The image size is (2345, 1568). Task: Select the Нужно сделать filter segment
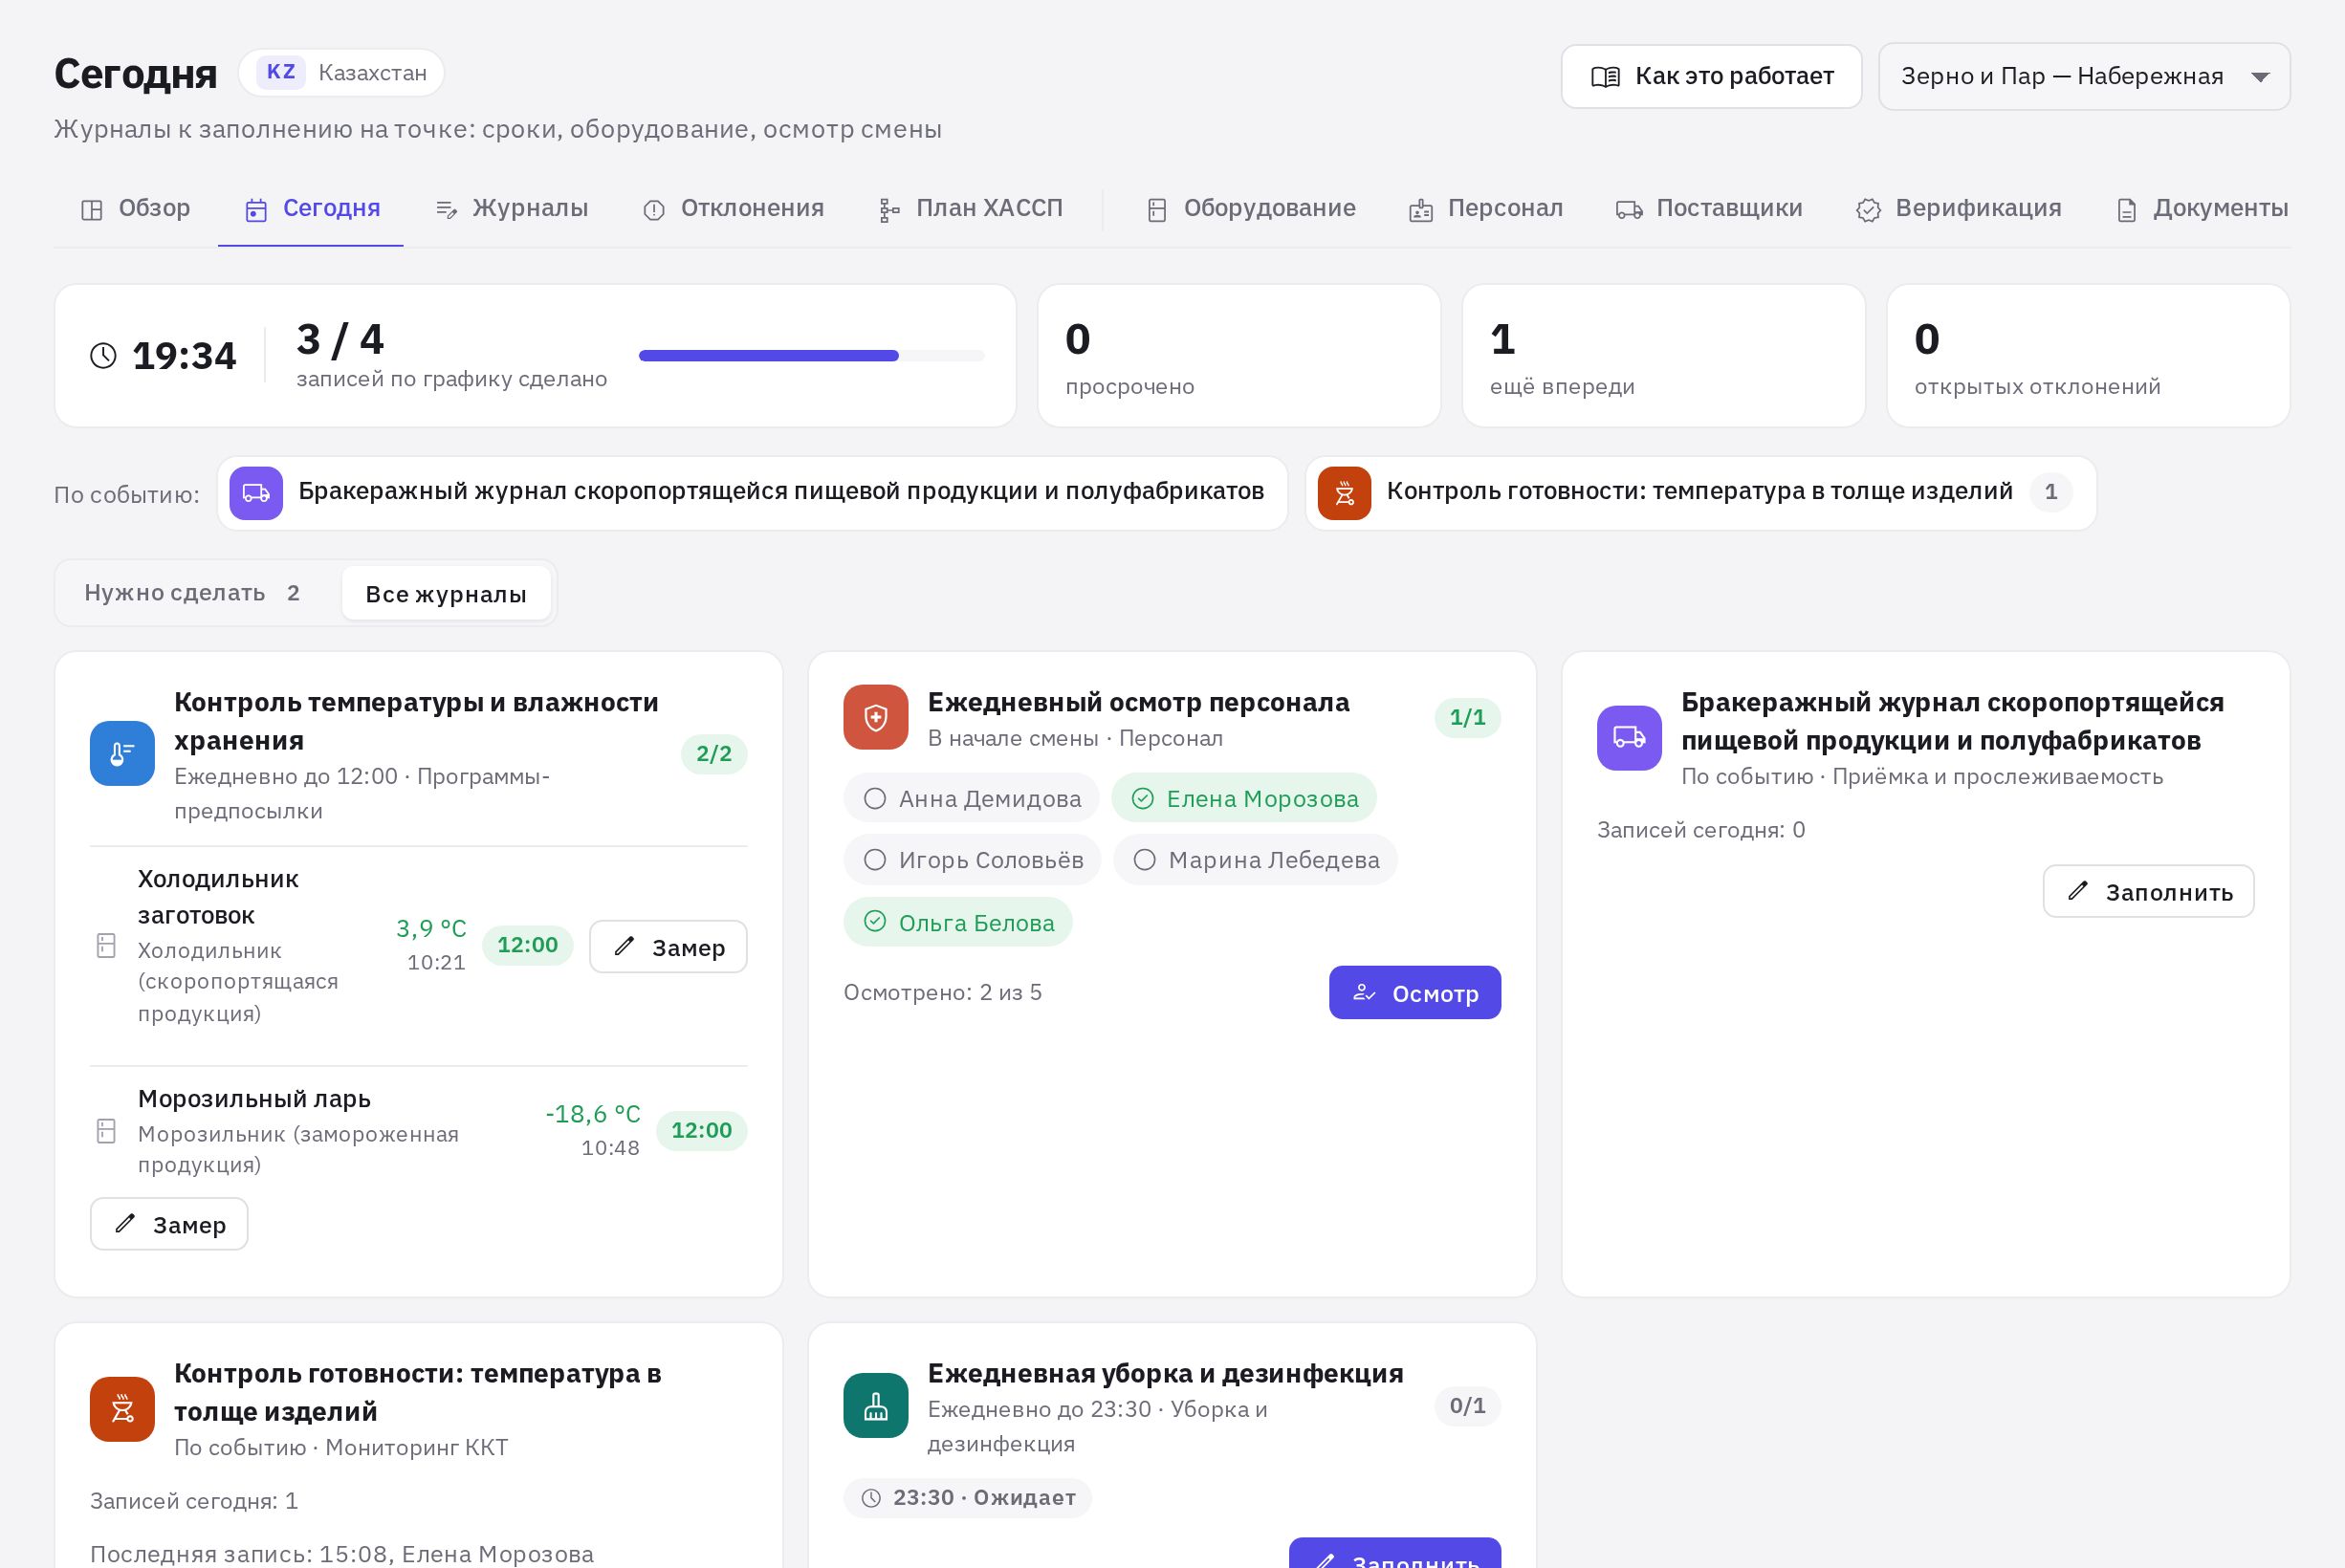[193, 593]
